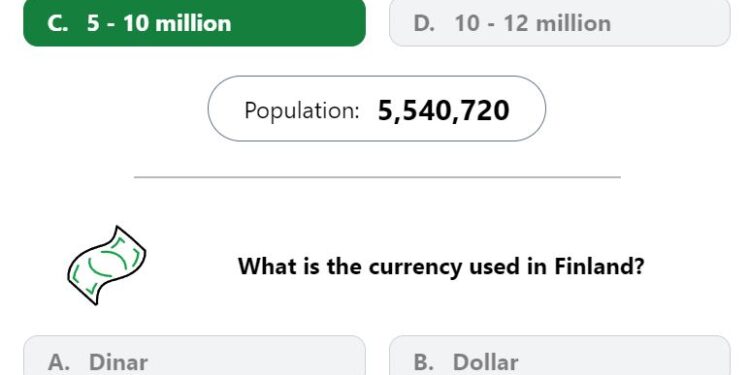
Task: Click the word "Finland?" in the question
Action: click(599, 266)
